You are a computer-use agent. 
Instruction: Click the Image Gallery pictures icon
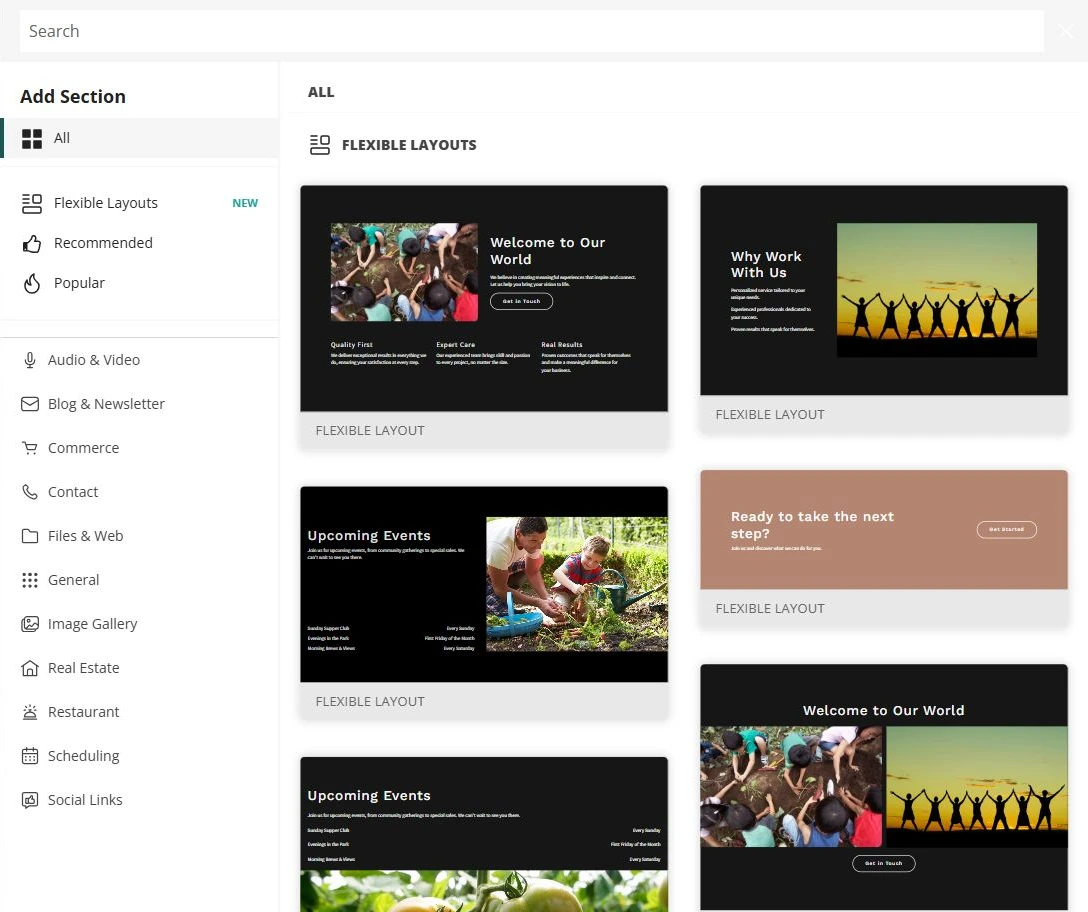(x=30, y=624)
